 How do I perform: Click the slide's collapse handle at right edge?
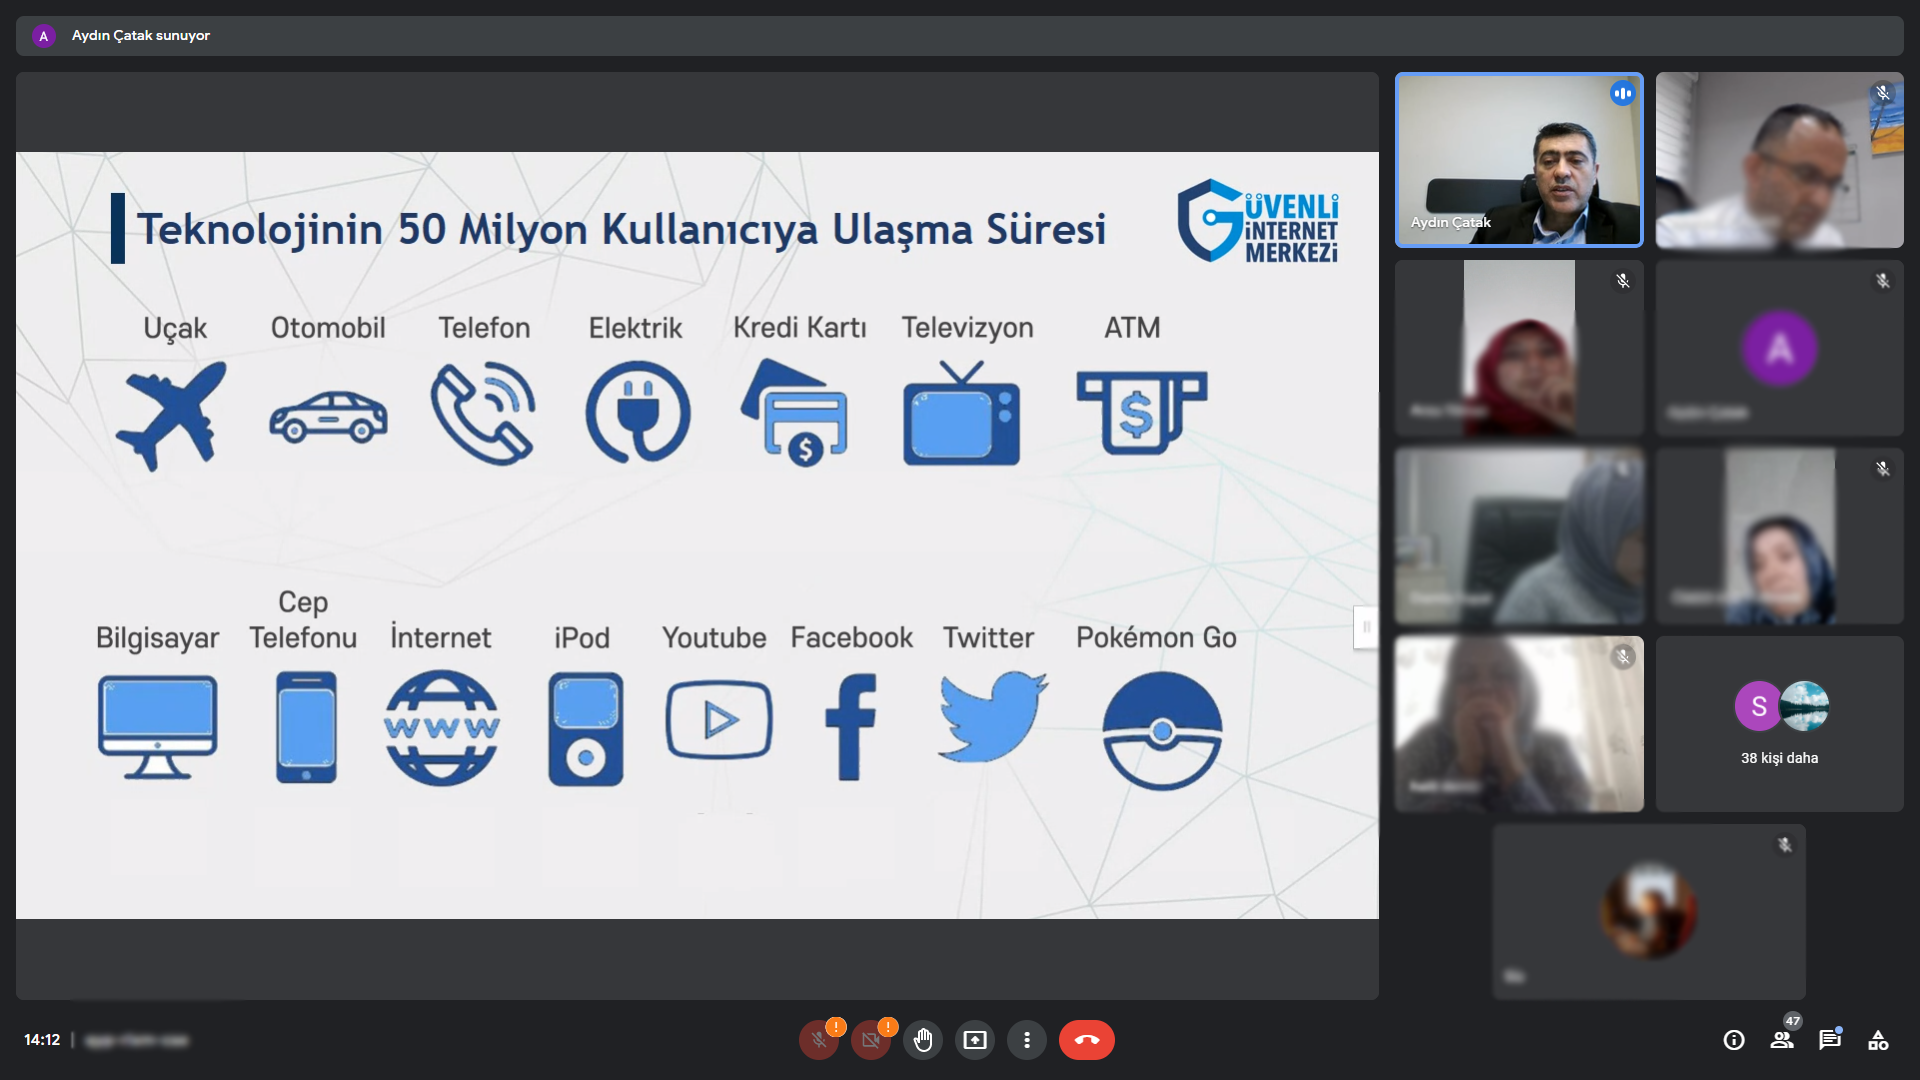(1366, 627)
